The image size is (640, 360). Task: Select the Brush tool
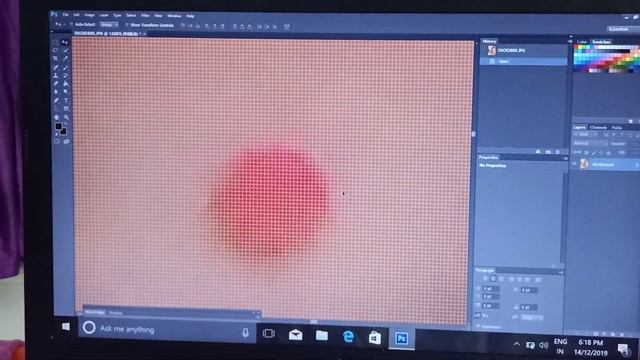click(x=65, y=67)
